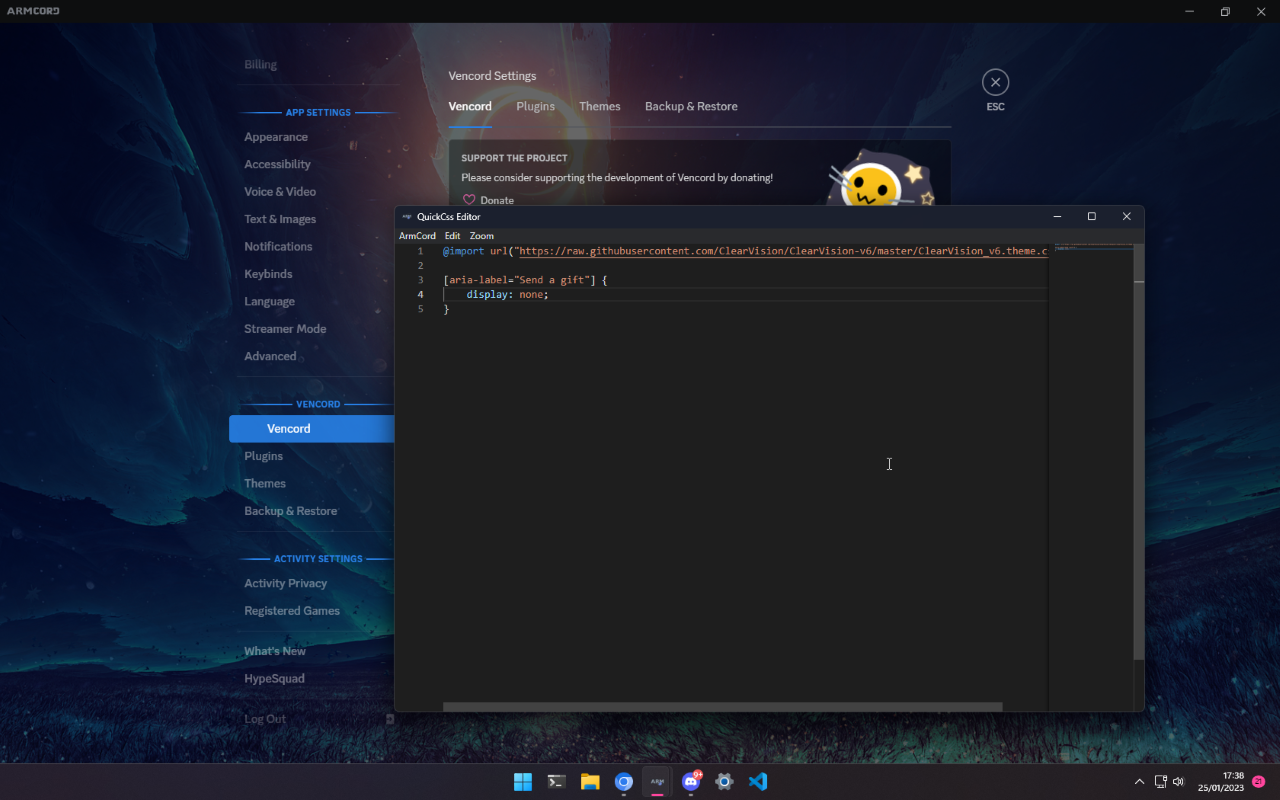1280x800 pixels.
Task: Open the ArmCord menu in QuickCss Editor
Action: [x=418, y=235]
